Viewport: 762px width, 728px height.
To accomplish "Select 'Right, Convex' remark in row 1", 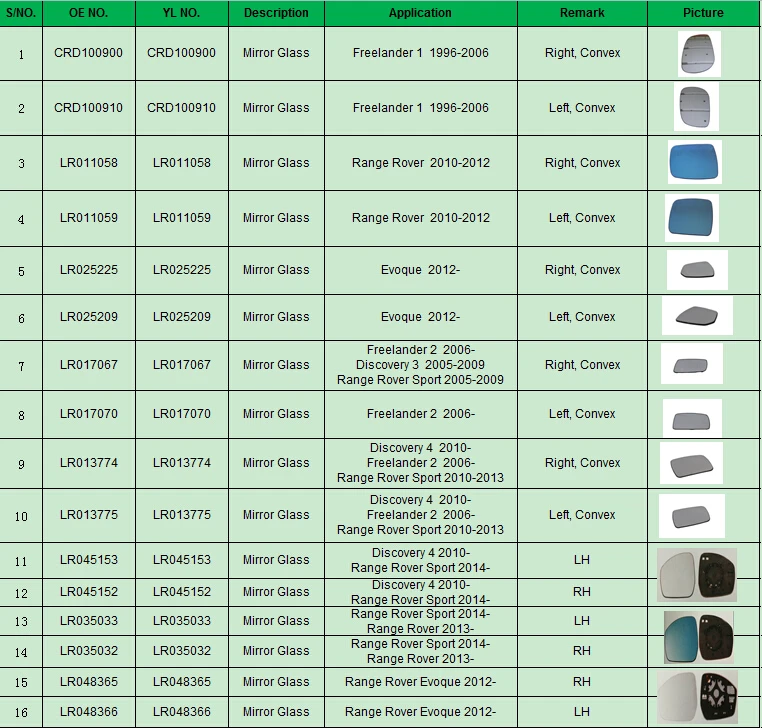I will (x=582, y=53).
